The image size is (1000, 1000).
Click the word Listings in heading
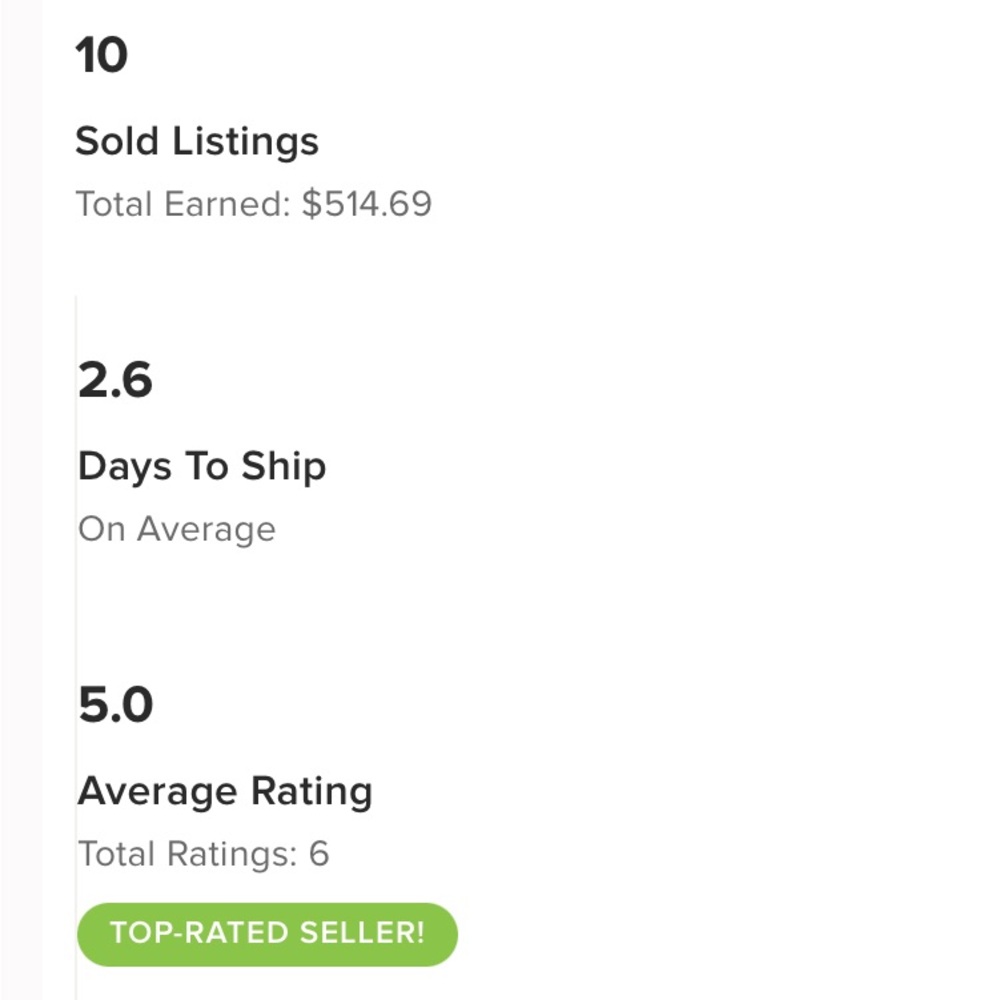(x=246, y=142)
